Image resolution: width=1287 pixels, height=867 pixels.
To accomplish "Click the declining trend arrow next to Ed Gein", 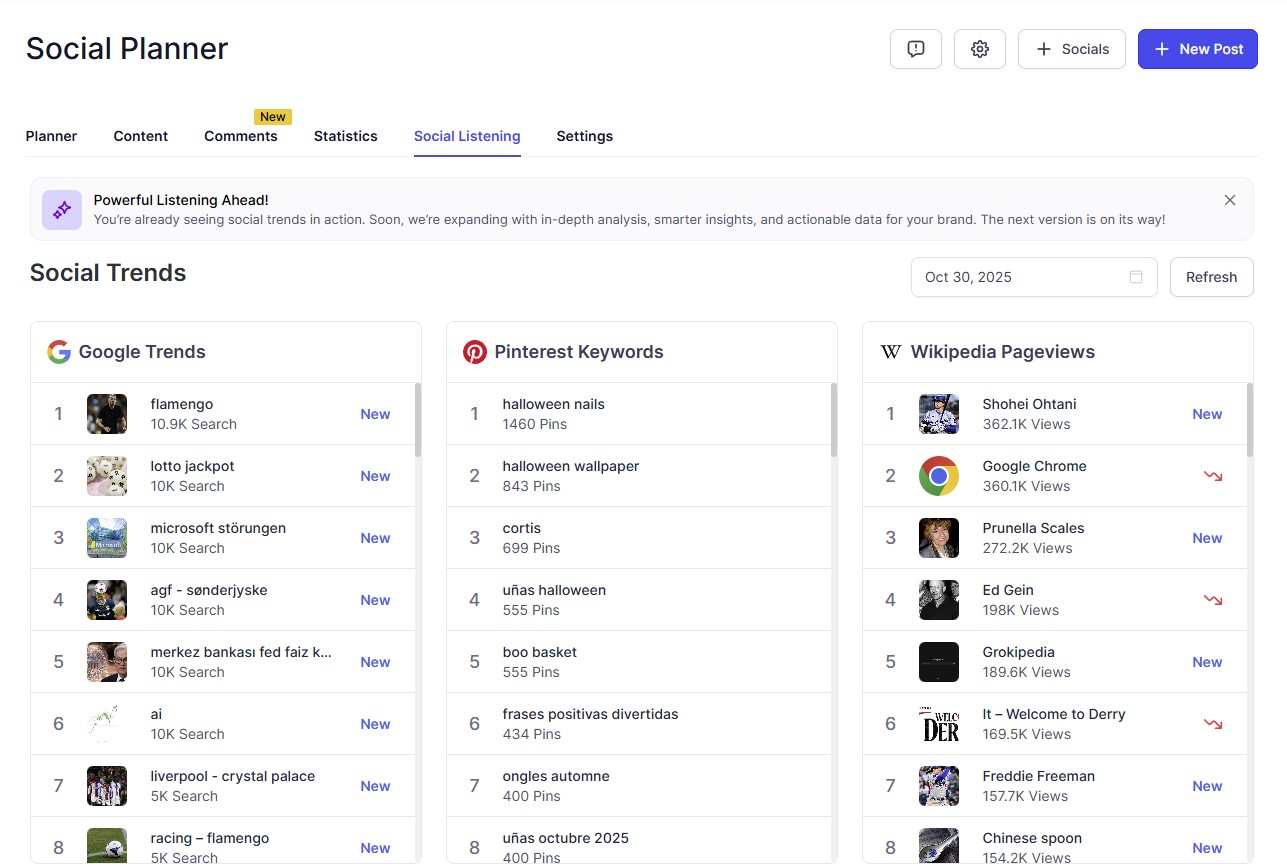I will [1212, 601].
